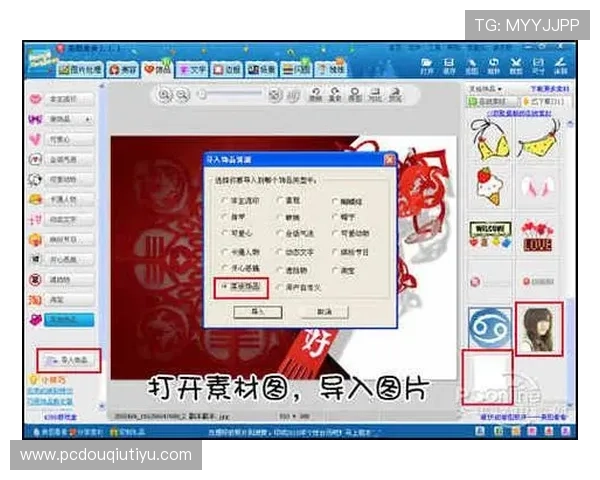This screenshot has width=600, height=480.
Task: Switch to the 文字 tab
Action: [192, 70]
